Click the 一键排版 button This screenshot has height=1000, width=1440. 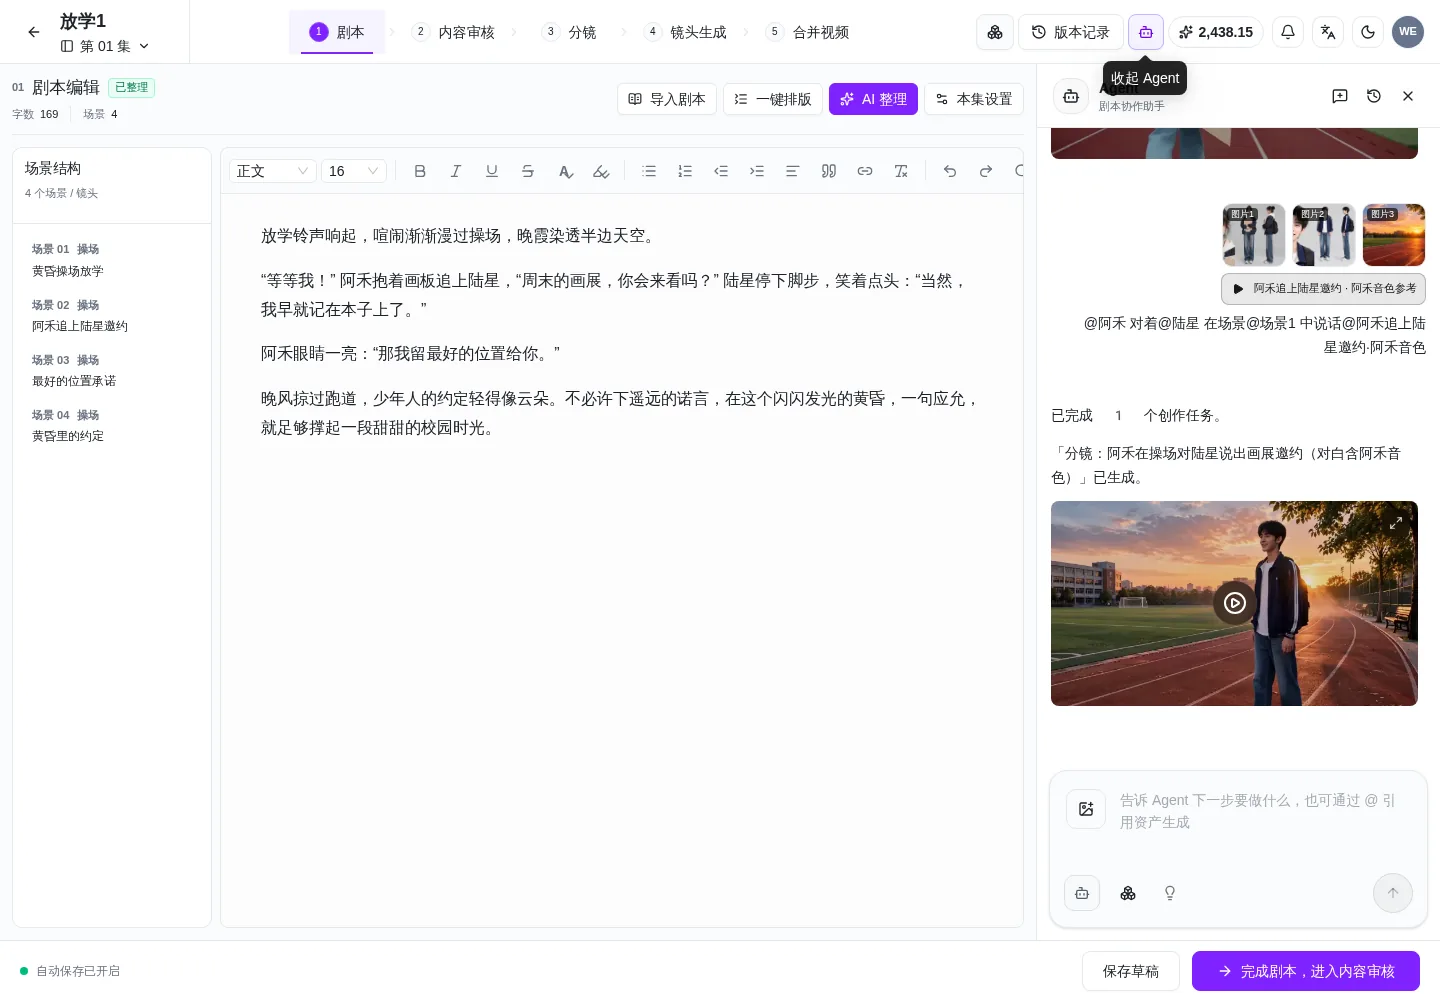point(773,99)
